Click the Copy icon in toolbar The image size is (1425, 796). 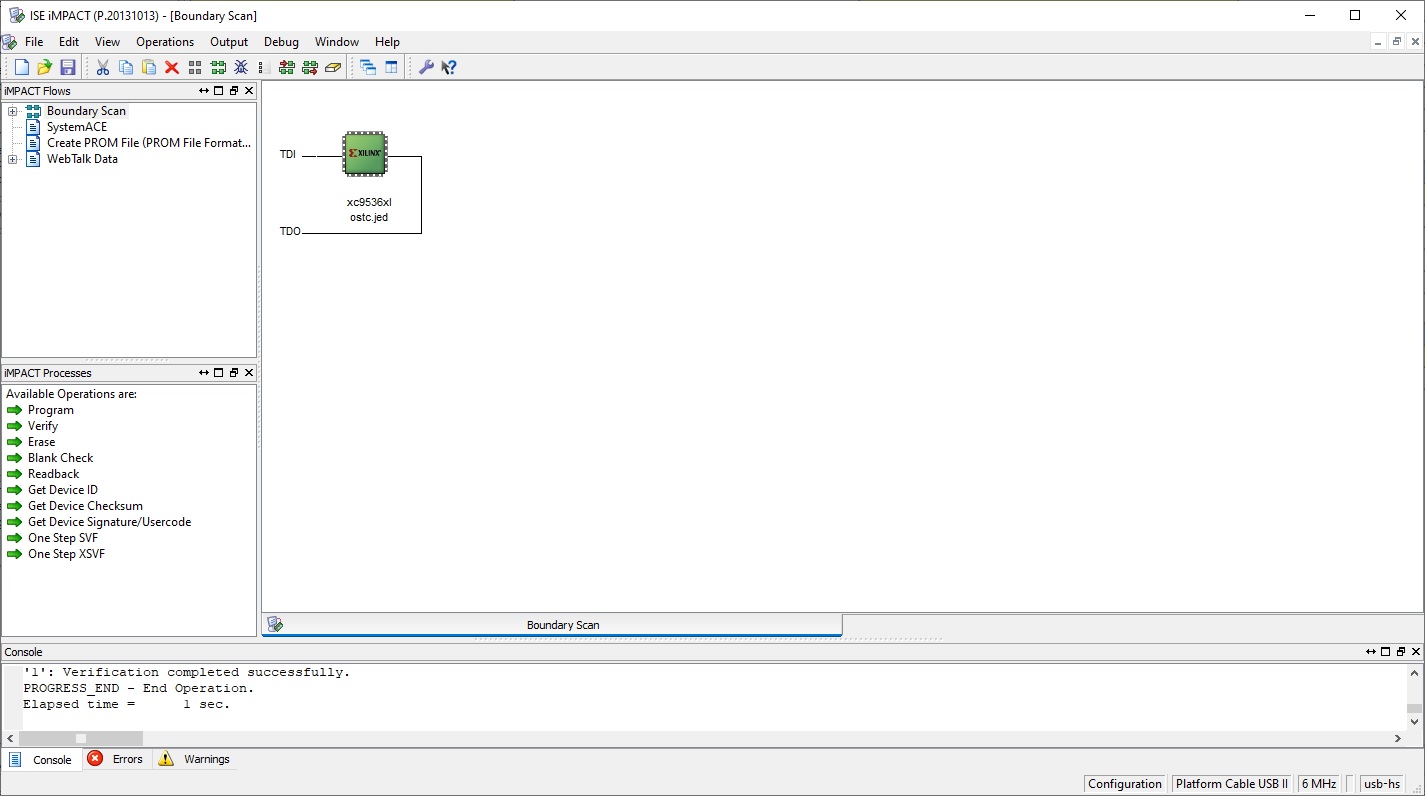(126, 67)
